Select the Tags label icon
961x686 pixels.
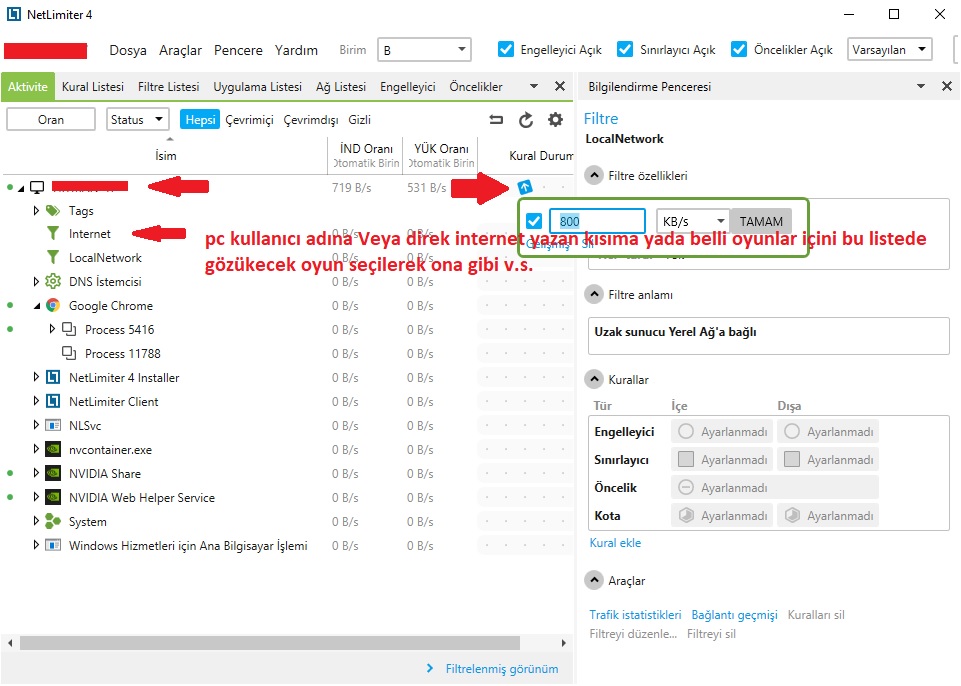click(x=53, y=211)
